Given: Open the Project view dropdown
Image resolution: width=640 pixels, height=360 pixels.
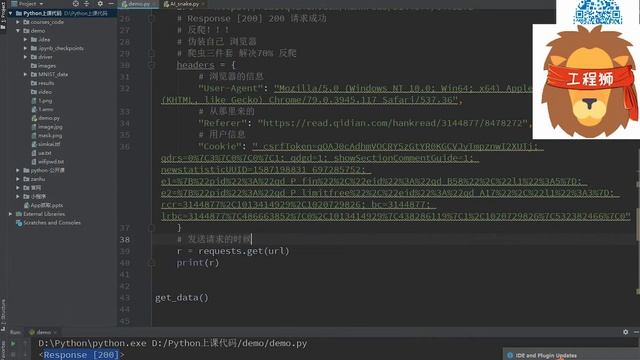Looking at the screenshot, I should [x=28, y=4].
